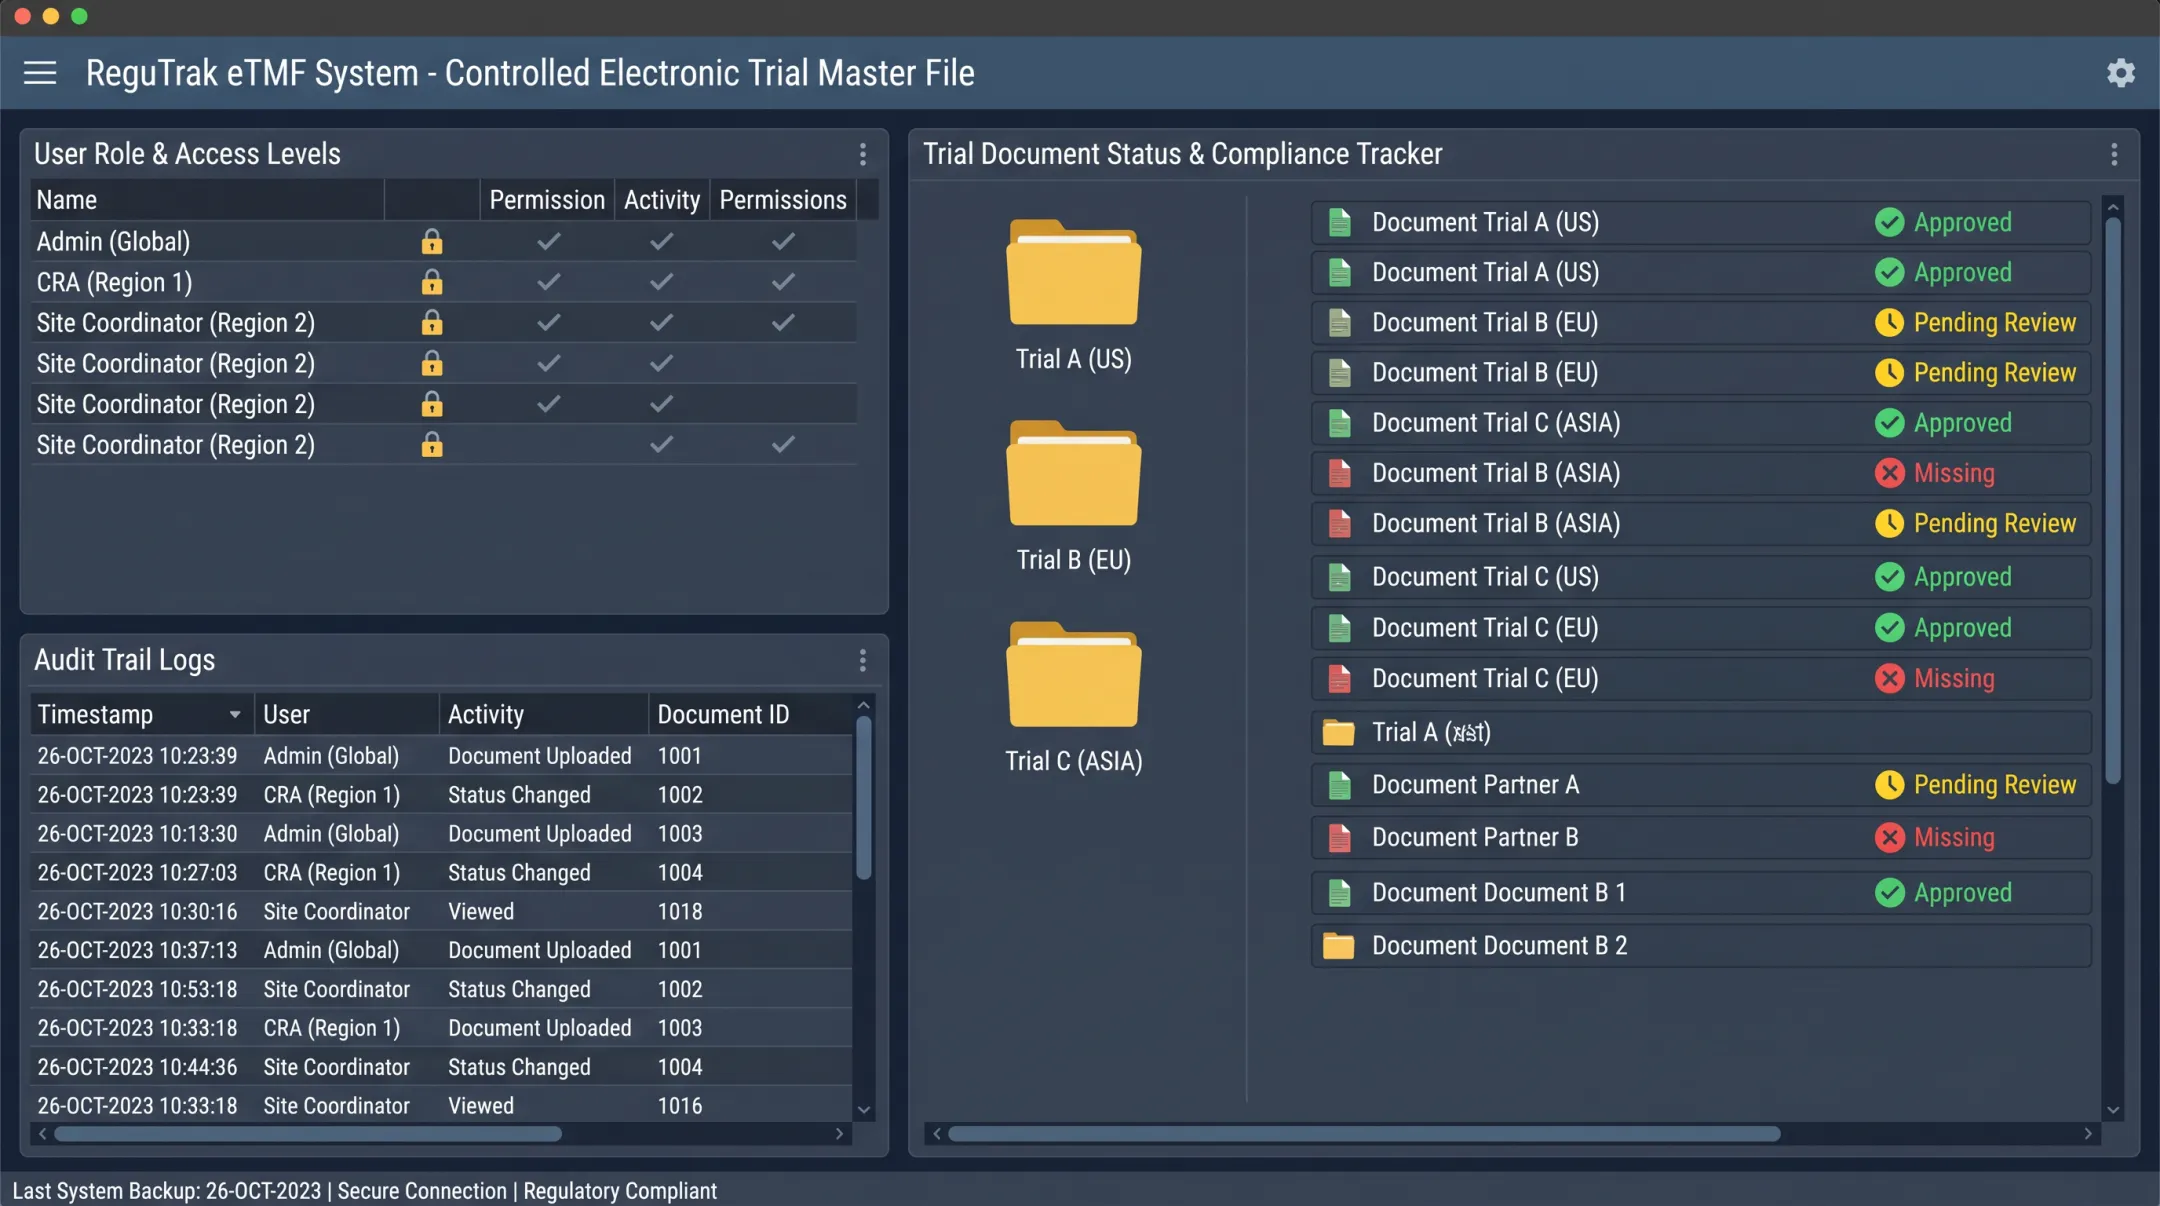Open Audit Trail Logs panel options menu
Viewport: 2160px width, 1206px height.
(862, 660)
